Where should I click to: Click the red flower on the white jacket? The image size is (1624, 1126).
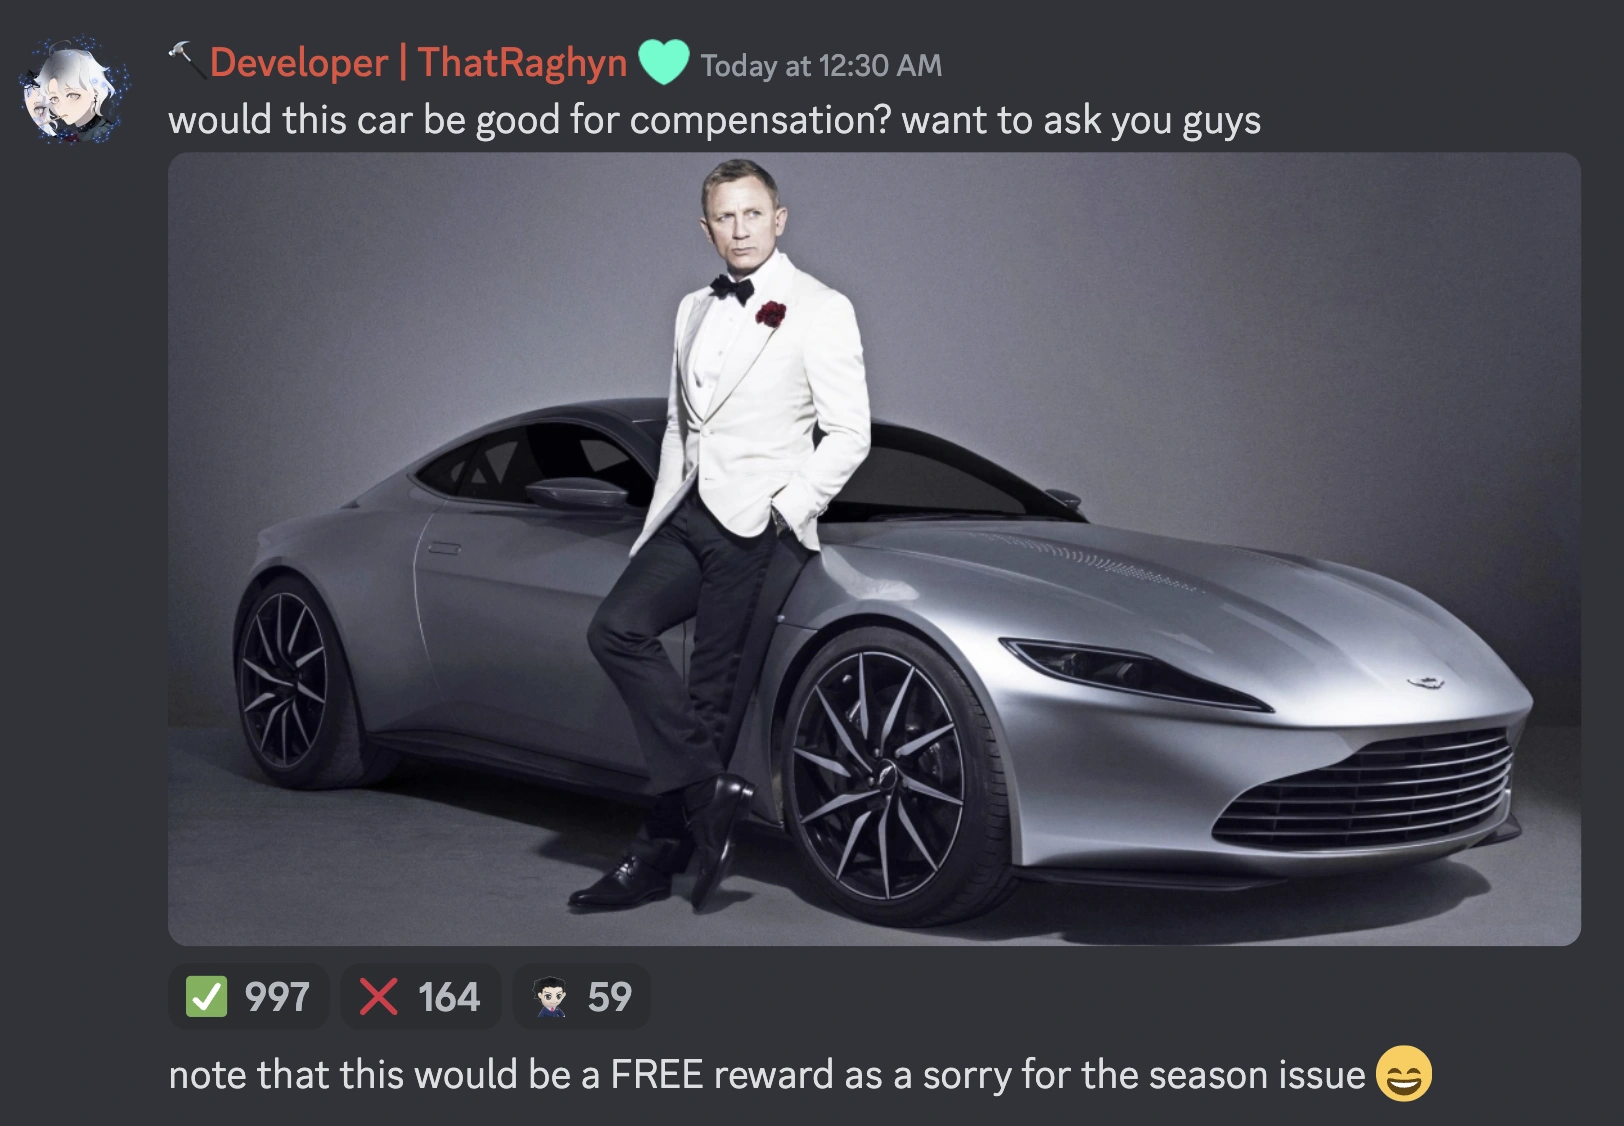(770, 314)
